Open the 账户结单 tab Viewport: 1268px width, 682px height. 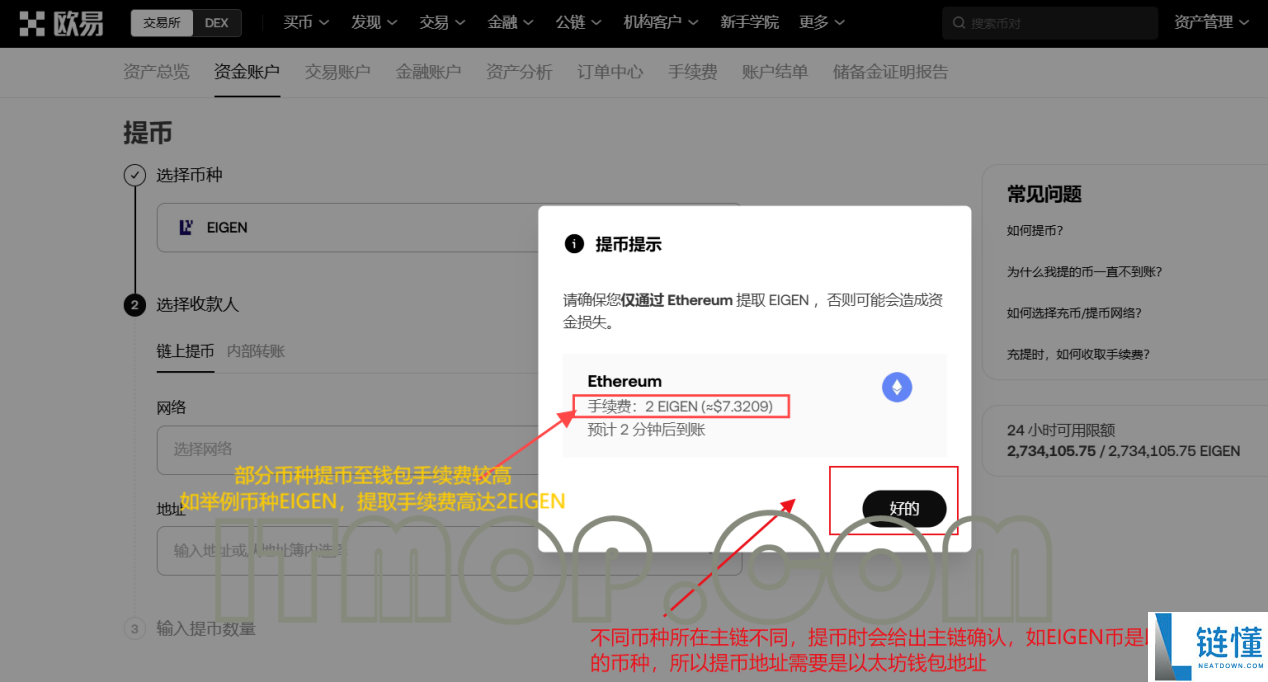pos(775,72)
